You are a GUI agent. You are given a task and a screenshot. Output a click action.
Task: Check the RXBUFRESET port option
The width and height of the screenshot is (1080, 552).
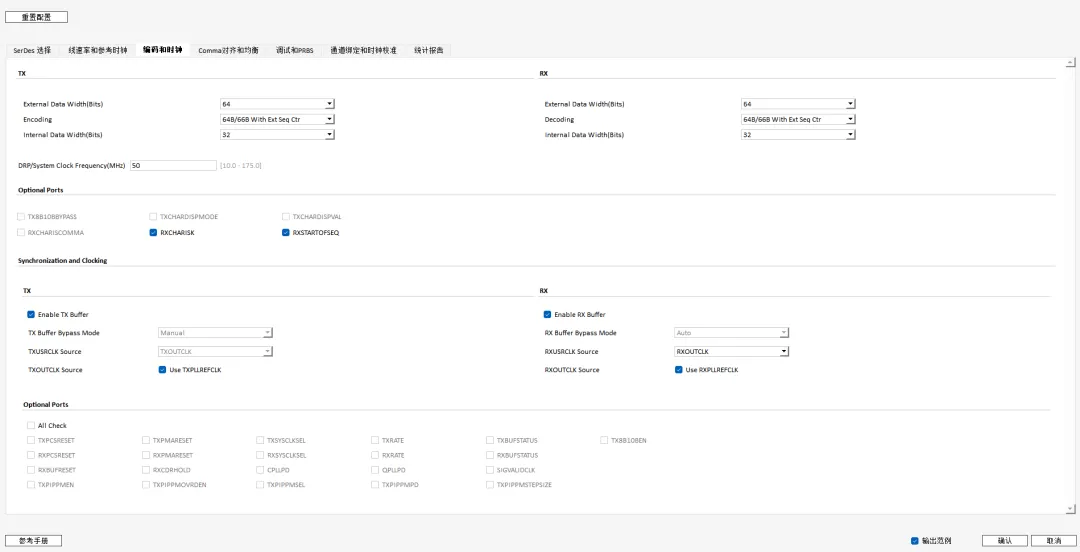click(x=31, y=470)
